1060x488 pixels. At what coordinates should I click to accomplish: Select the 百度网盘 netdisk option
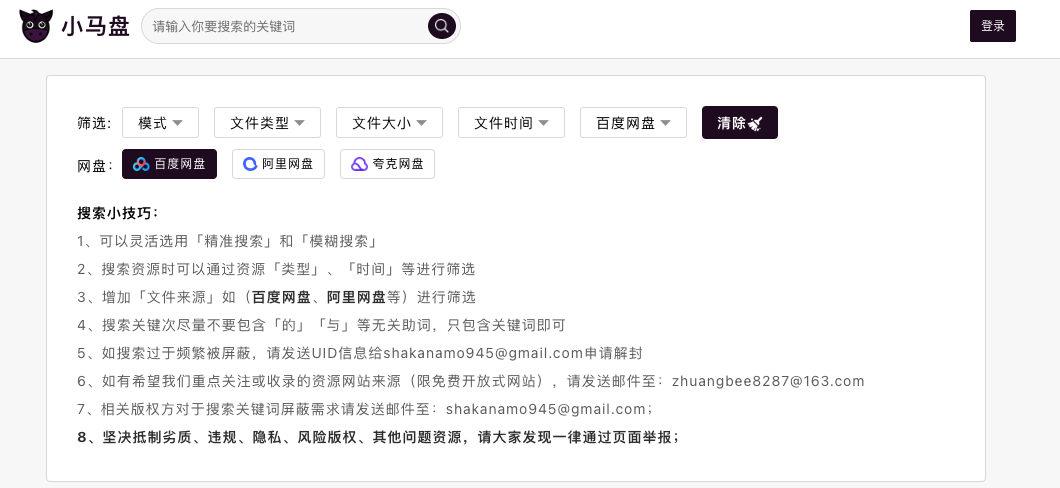[169, 164]
